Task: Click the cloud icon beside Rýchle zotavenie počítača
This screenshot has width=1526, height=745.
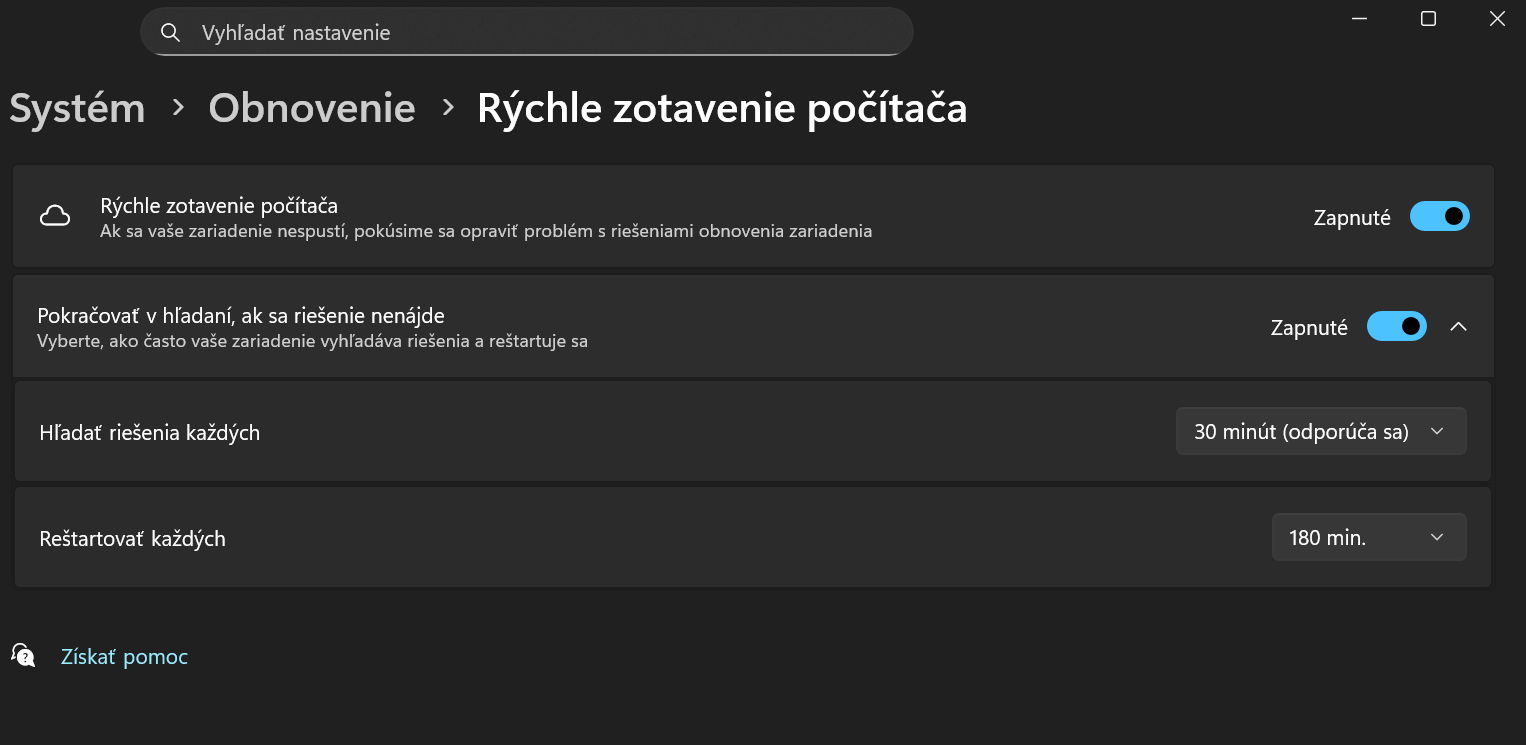Action: 55,217
